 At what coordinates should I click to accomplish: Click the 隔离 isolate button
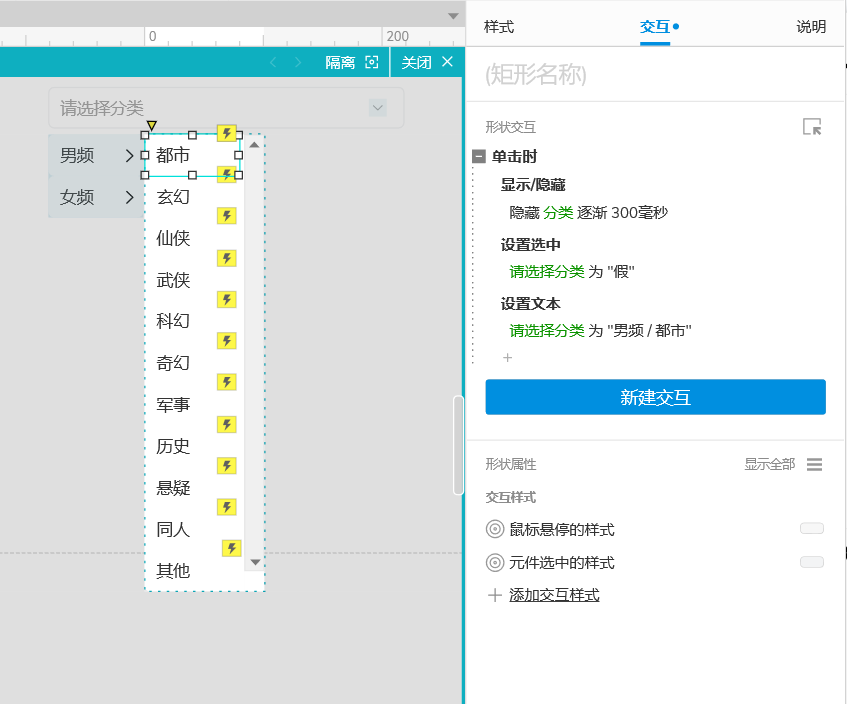coord(340,63)
